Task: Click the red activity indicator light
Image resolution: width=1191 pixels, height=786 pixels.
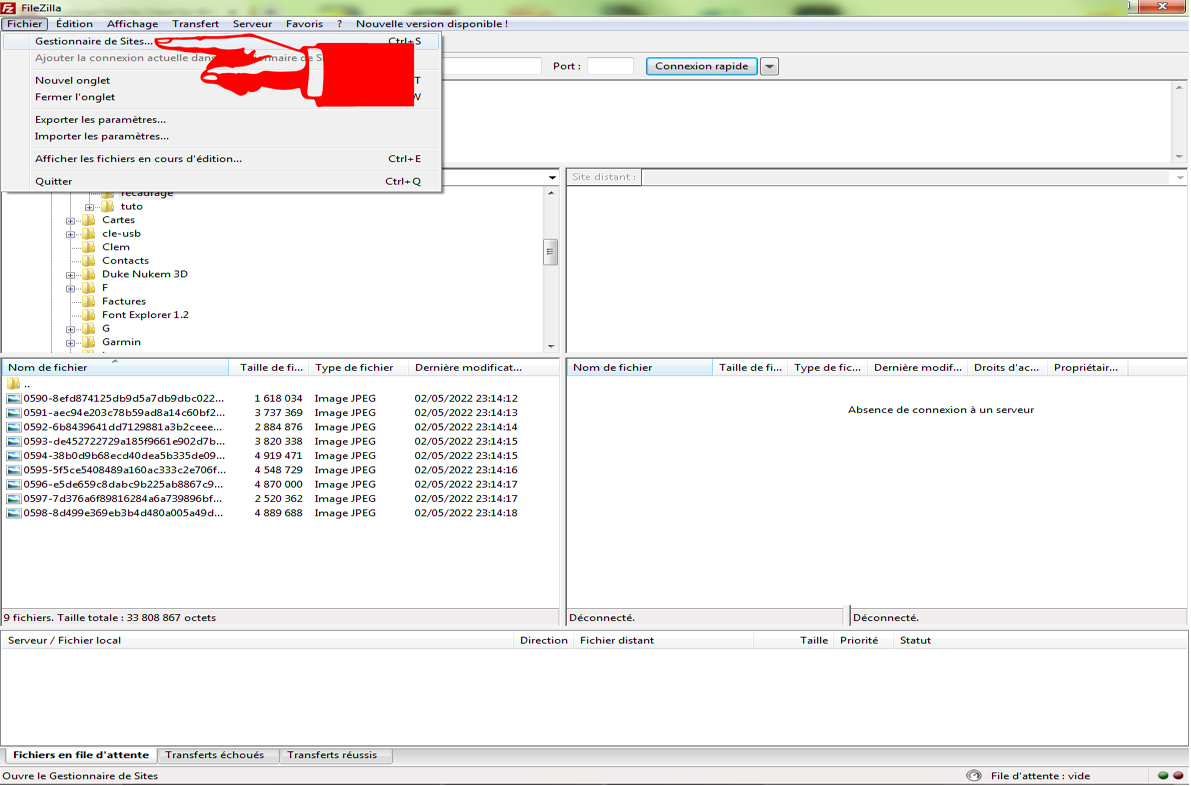Action: click(1178, 775)
